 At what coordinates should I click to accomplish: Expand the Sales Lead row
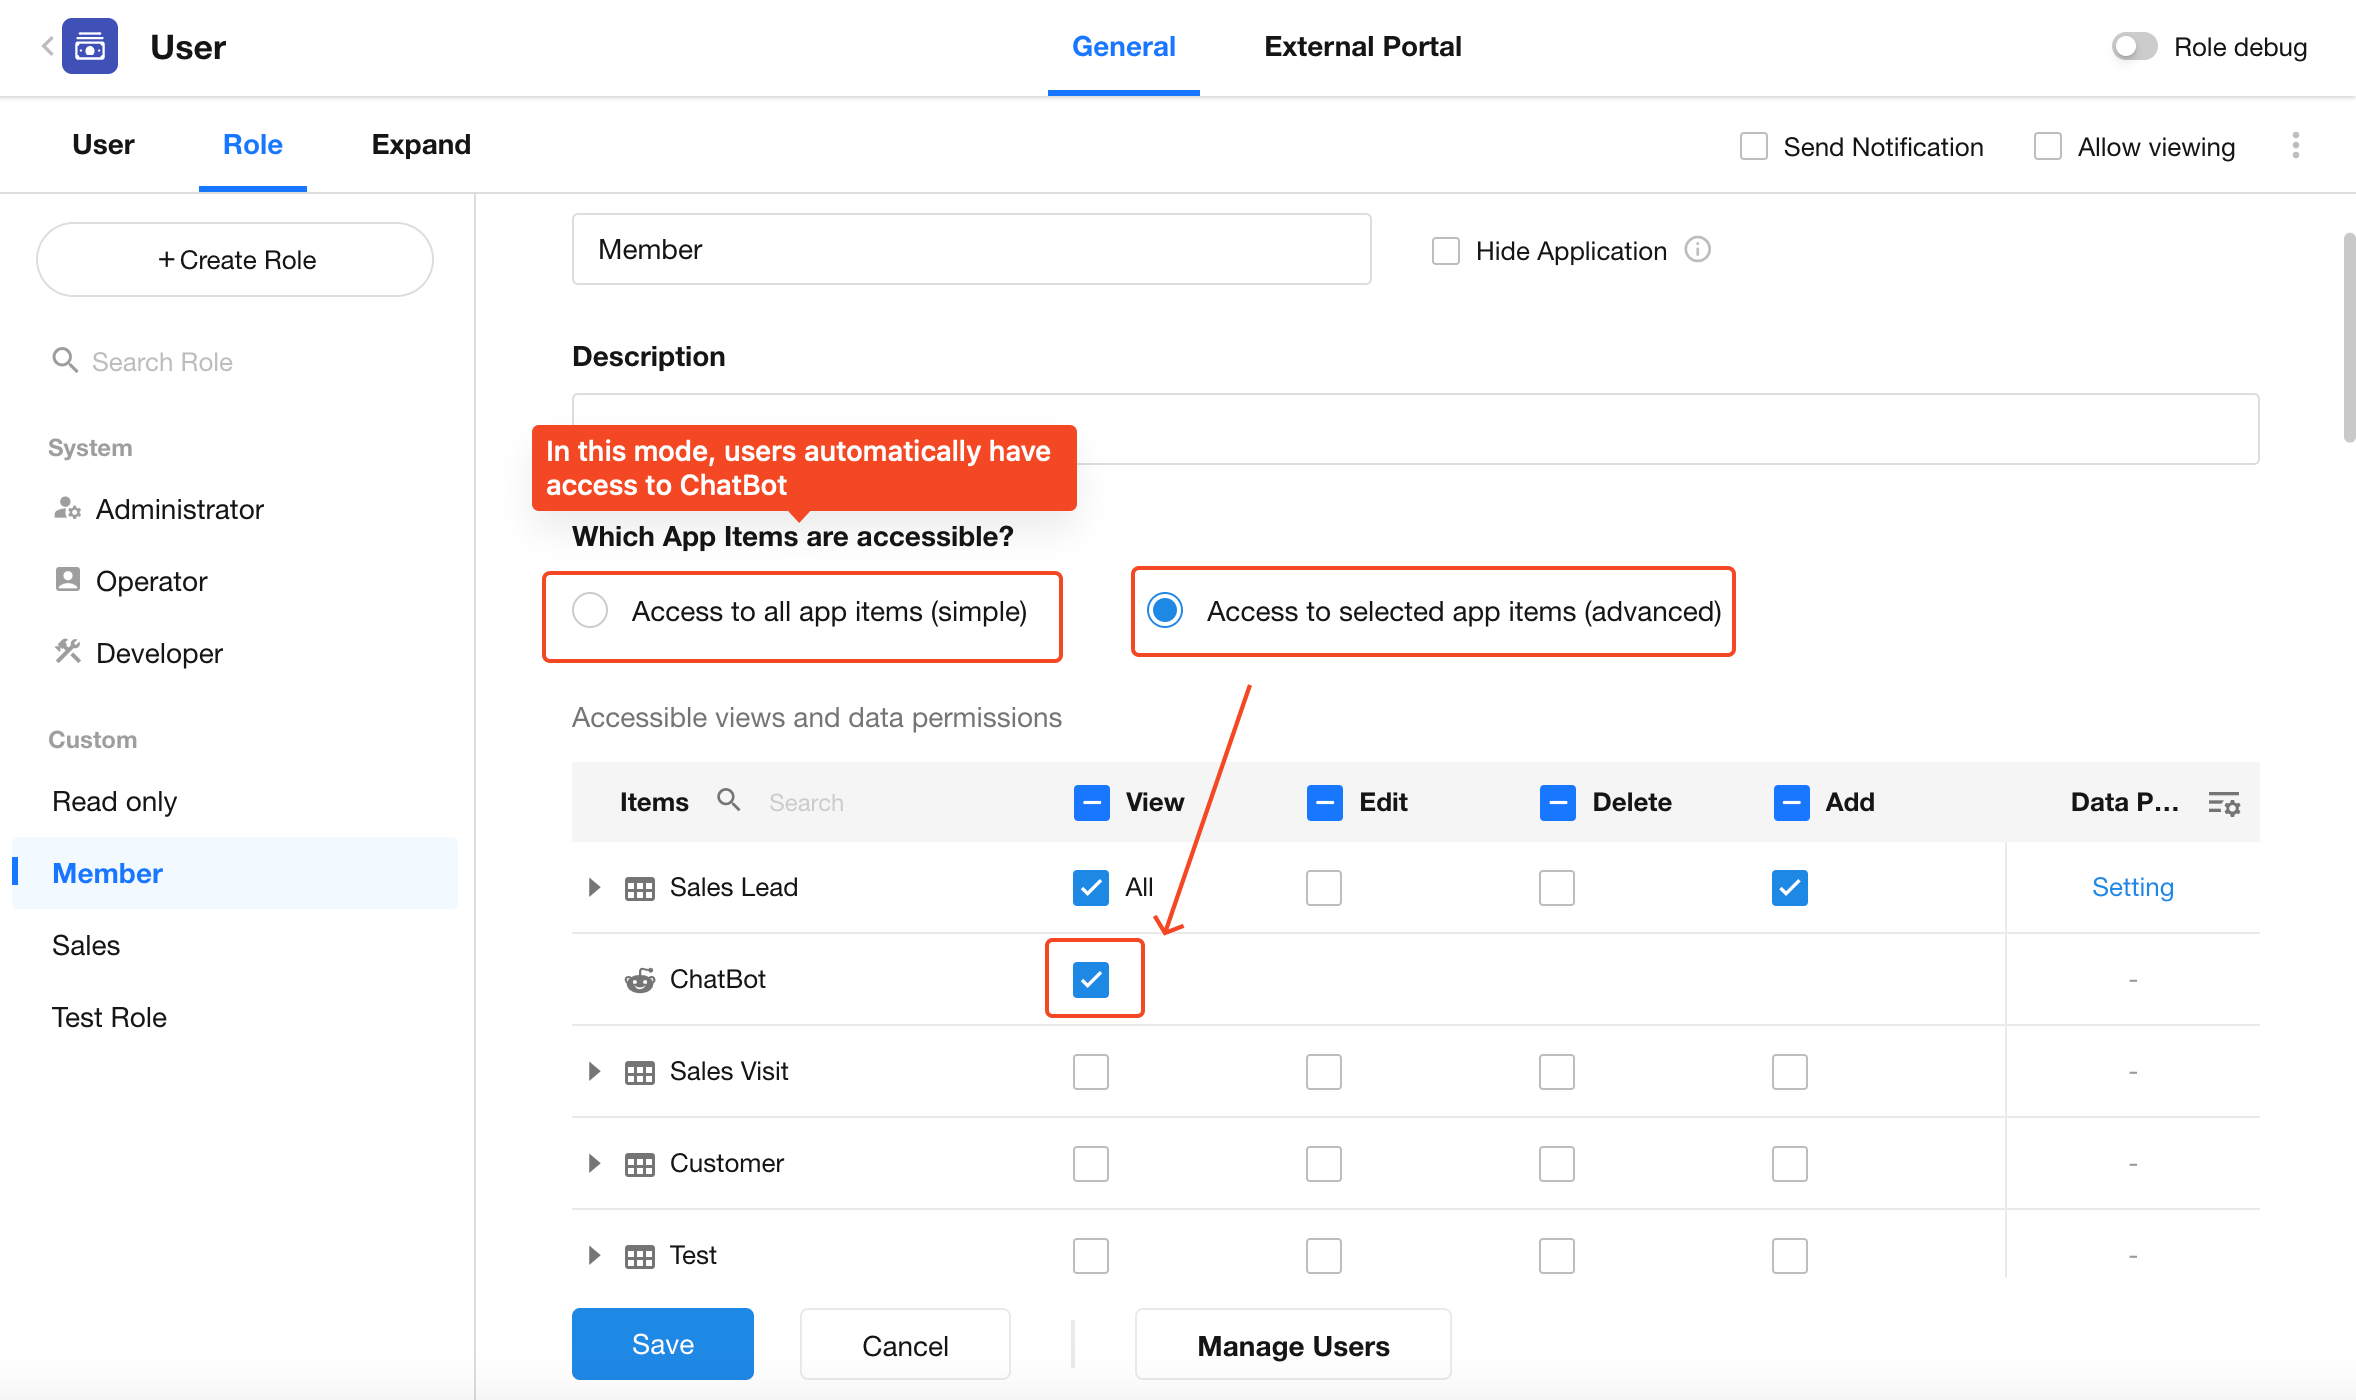[x=594, y=887]
